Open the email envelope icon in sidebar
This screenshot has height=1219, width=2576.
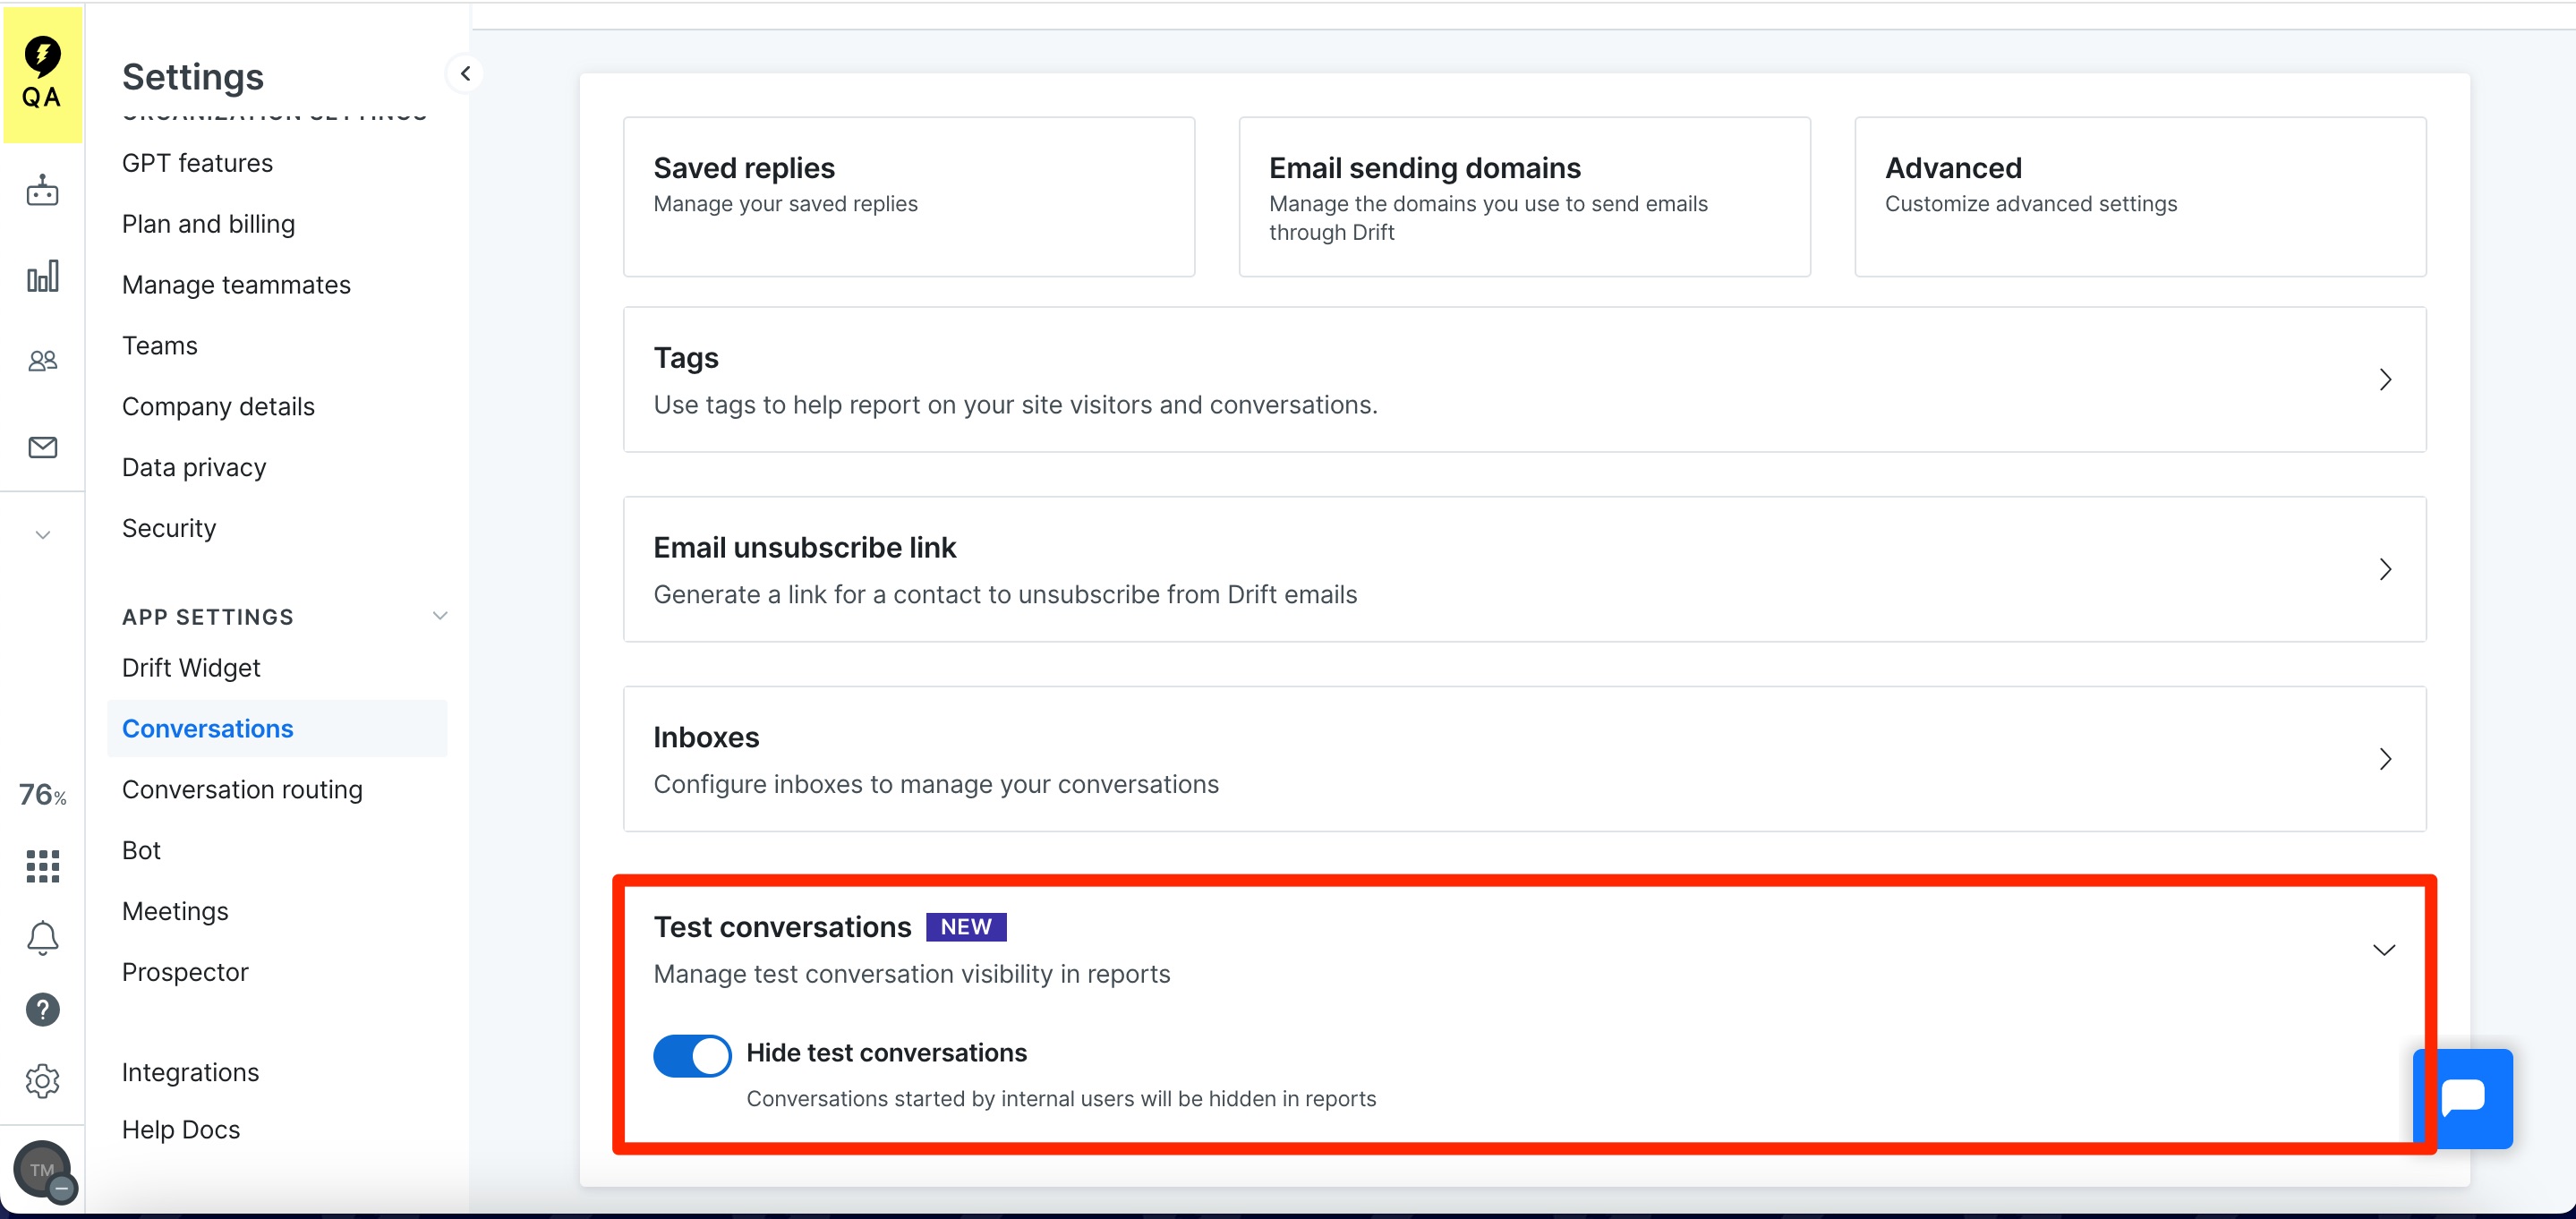(42, 447)
